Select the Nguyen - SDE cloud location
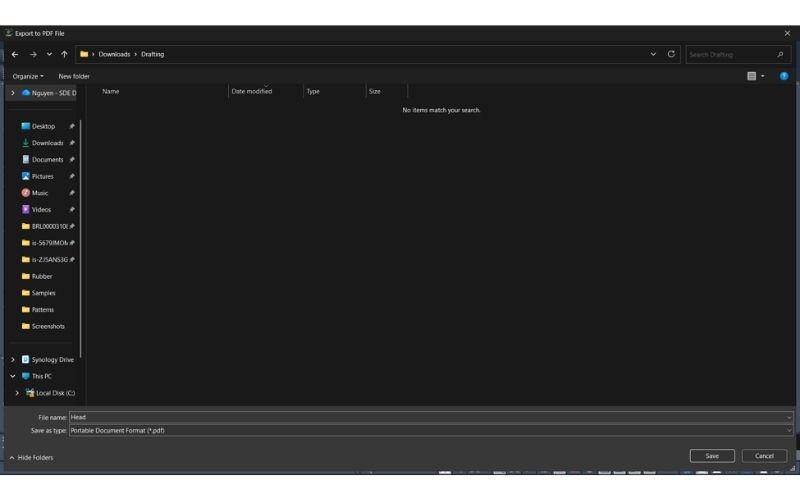Viewport: 800px width, 500px height. click(49, 93)
